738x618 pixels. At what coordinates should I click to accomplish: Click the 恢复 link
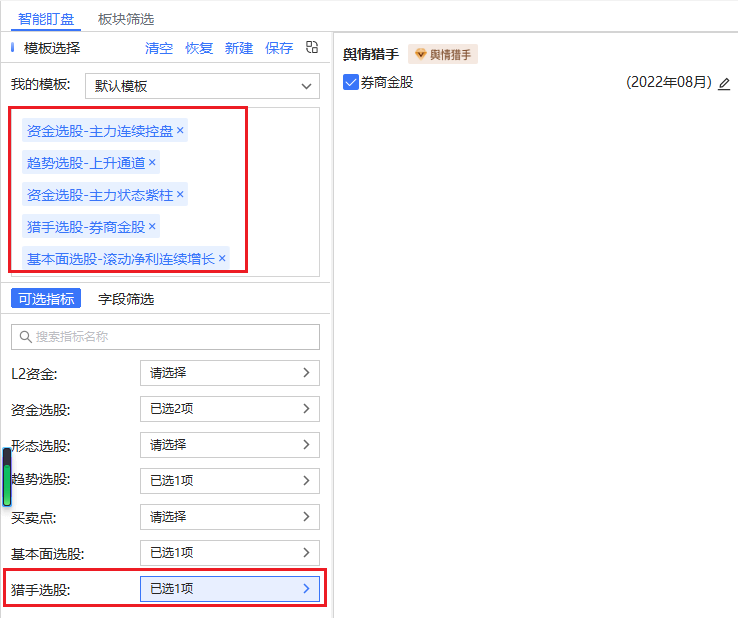[x=199, y=48]
